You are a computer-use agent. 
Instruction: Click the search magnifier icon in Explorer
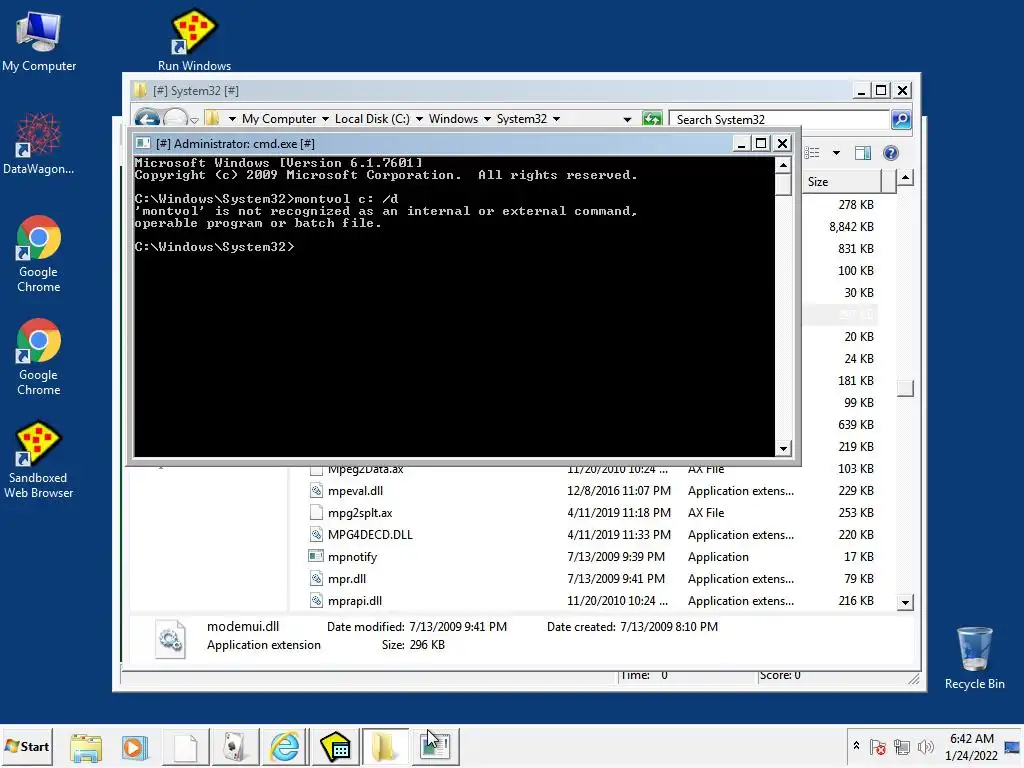[x=901, y=119]
